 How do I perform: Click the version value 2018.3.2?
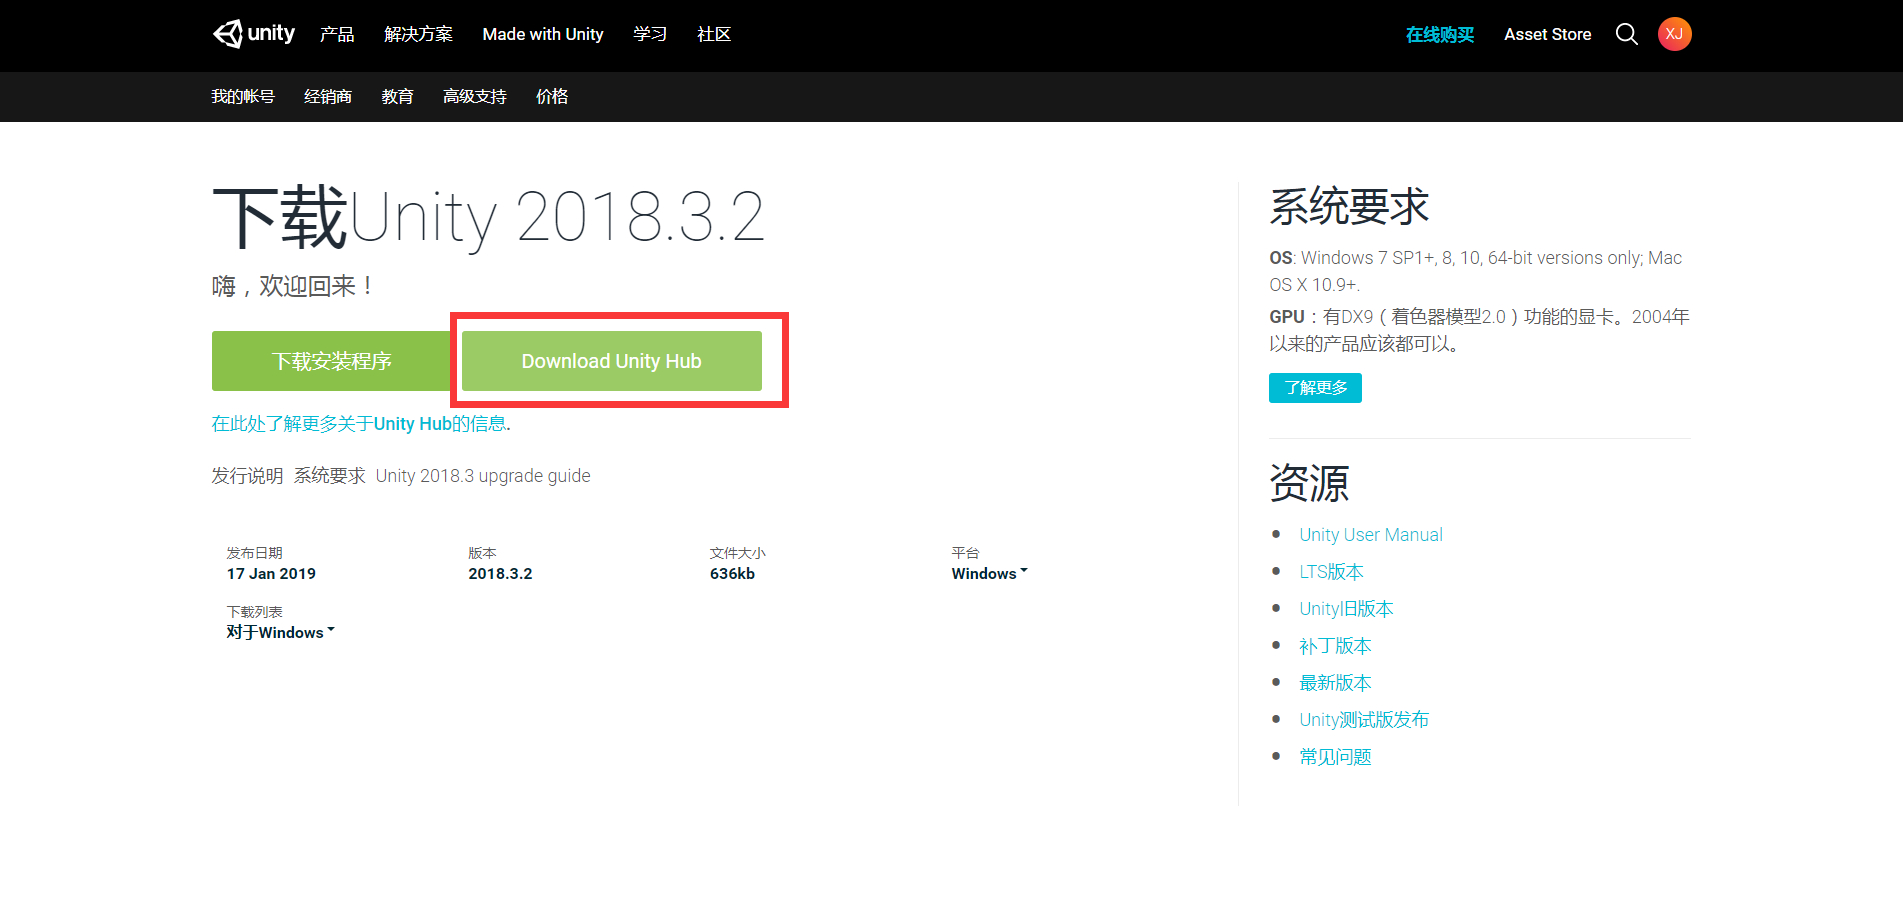[x=500, y=574]
